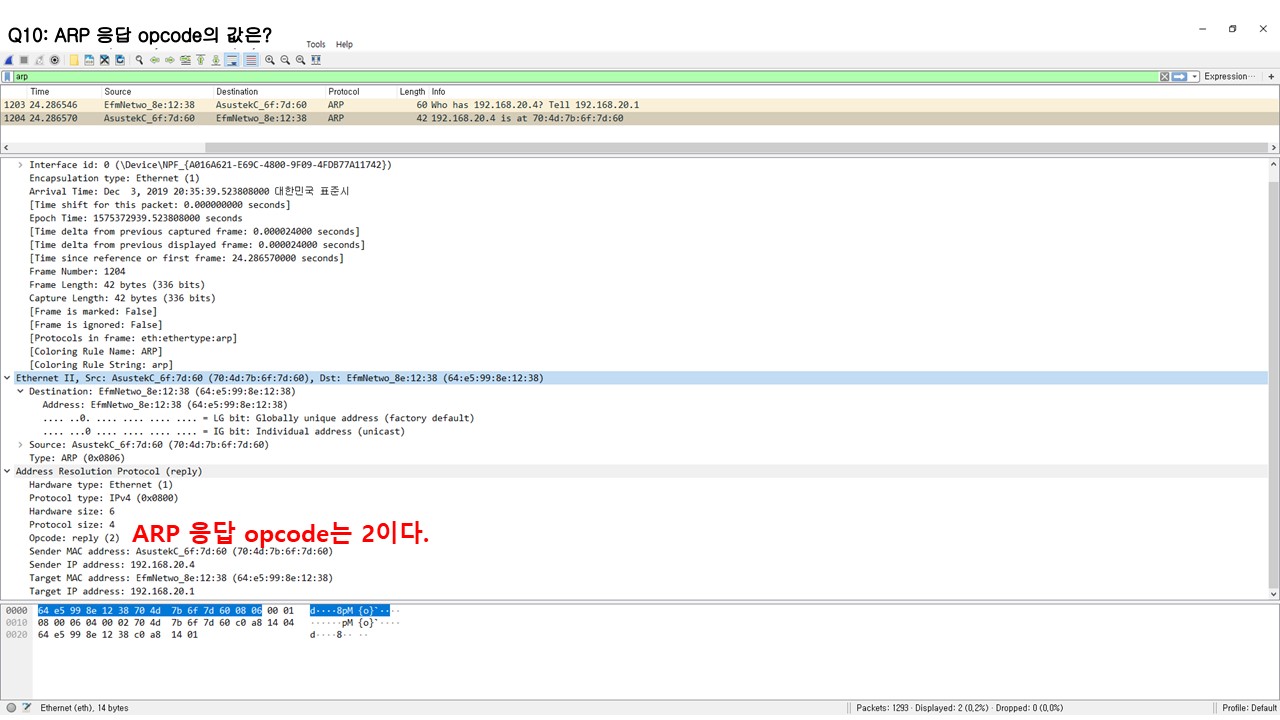Viewport: 1280px width, 720px height.
Task: Select the Opcode: reply (2) field
Action: [x=74, y=538]
